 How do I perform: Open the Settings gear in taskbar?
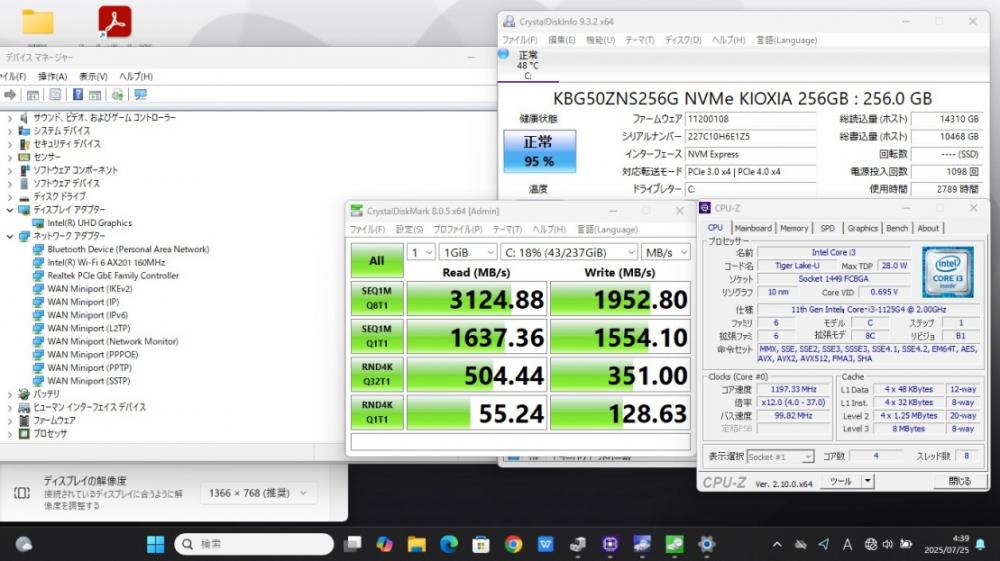coord(706,544)
